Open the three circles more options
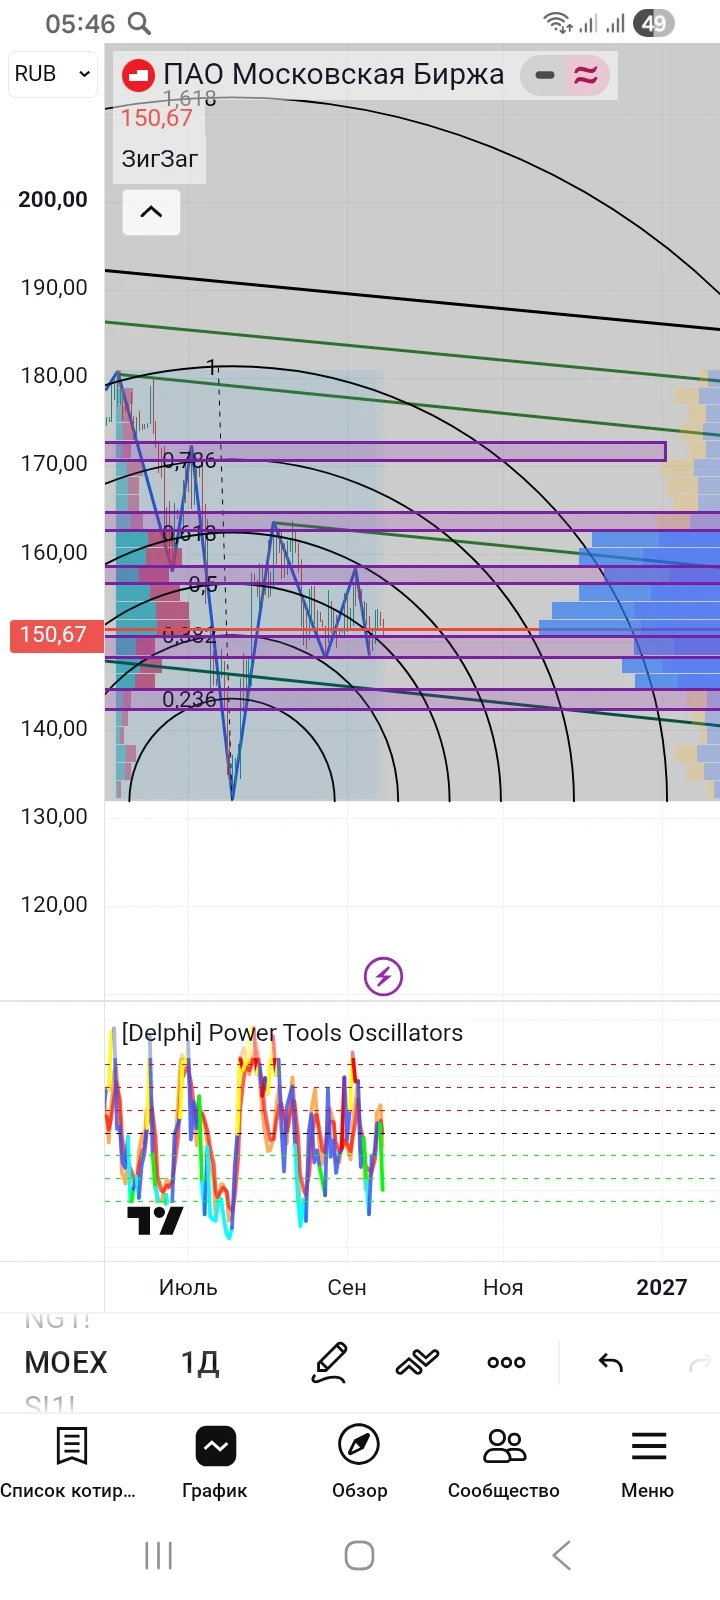720x1600 pixels. [x=506, y=1362]
